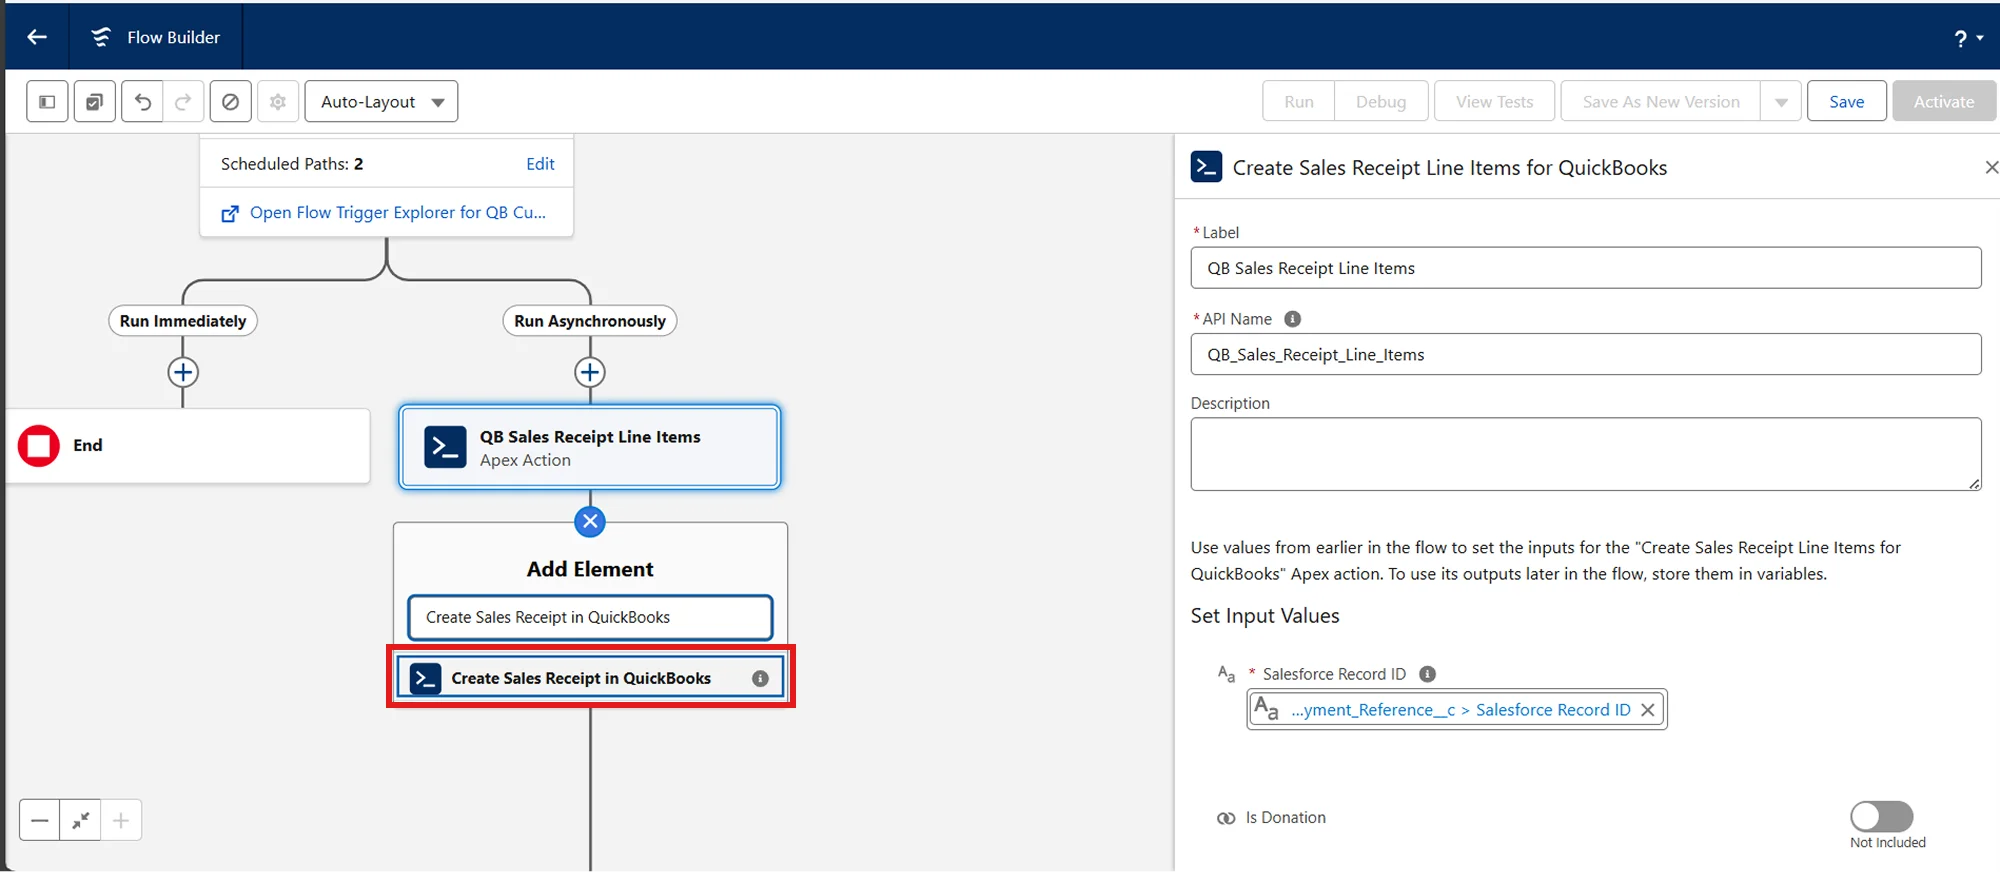Open the Auto-Layout dropdown
The height and width of the screenshot is (872, 2000).
tap(381, 101)
